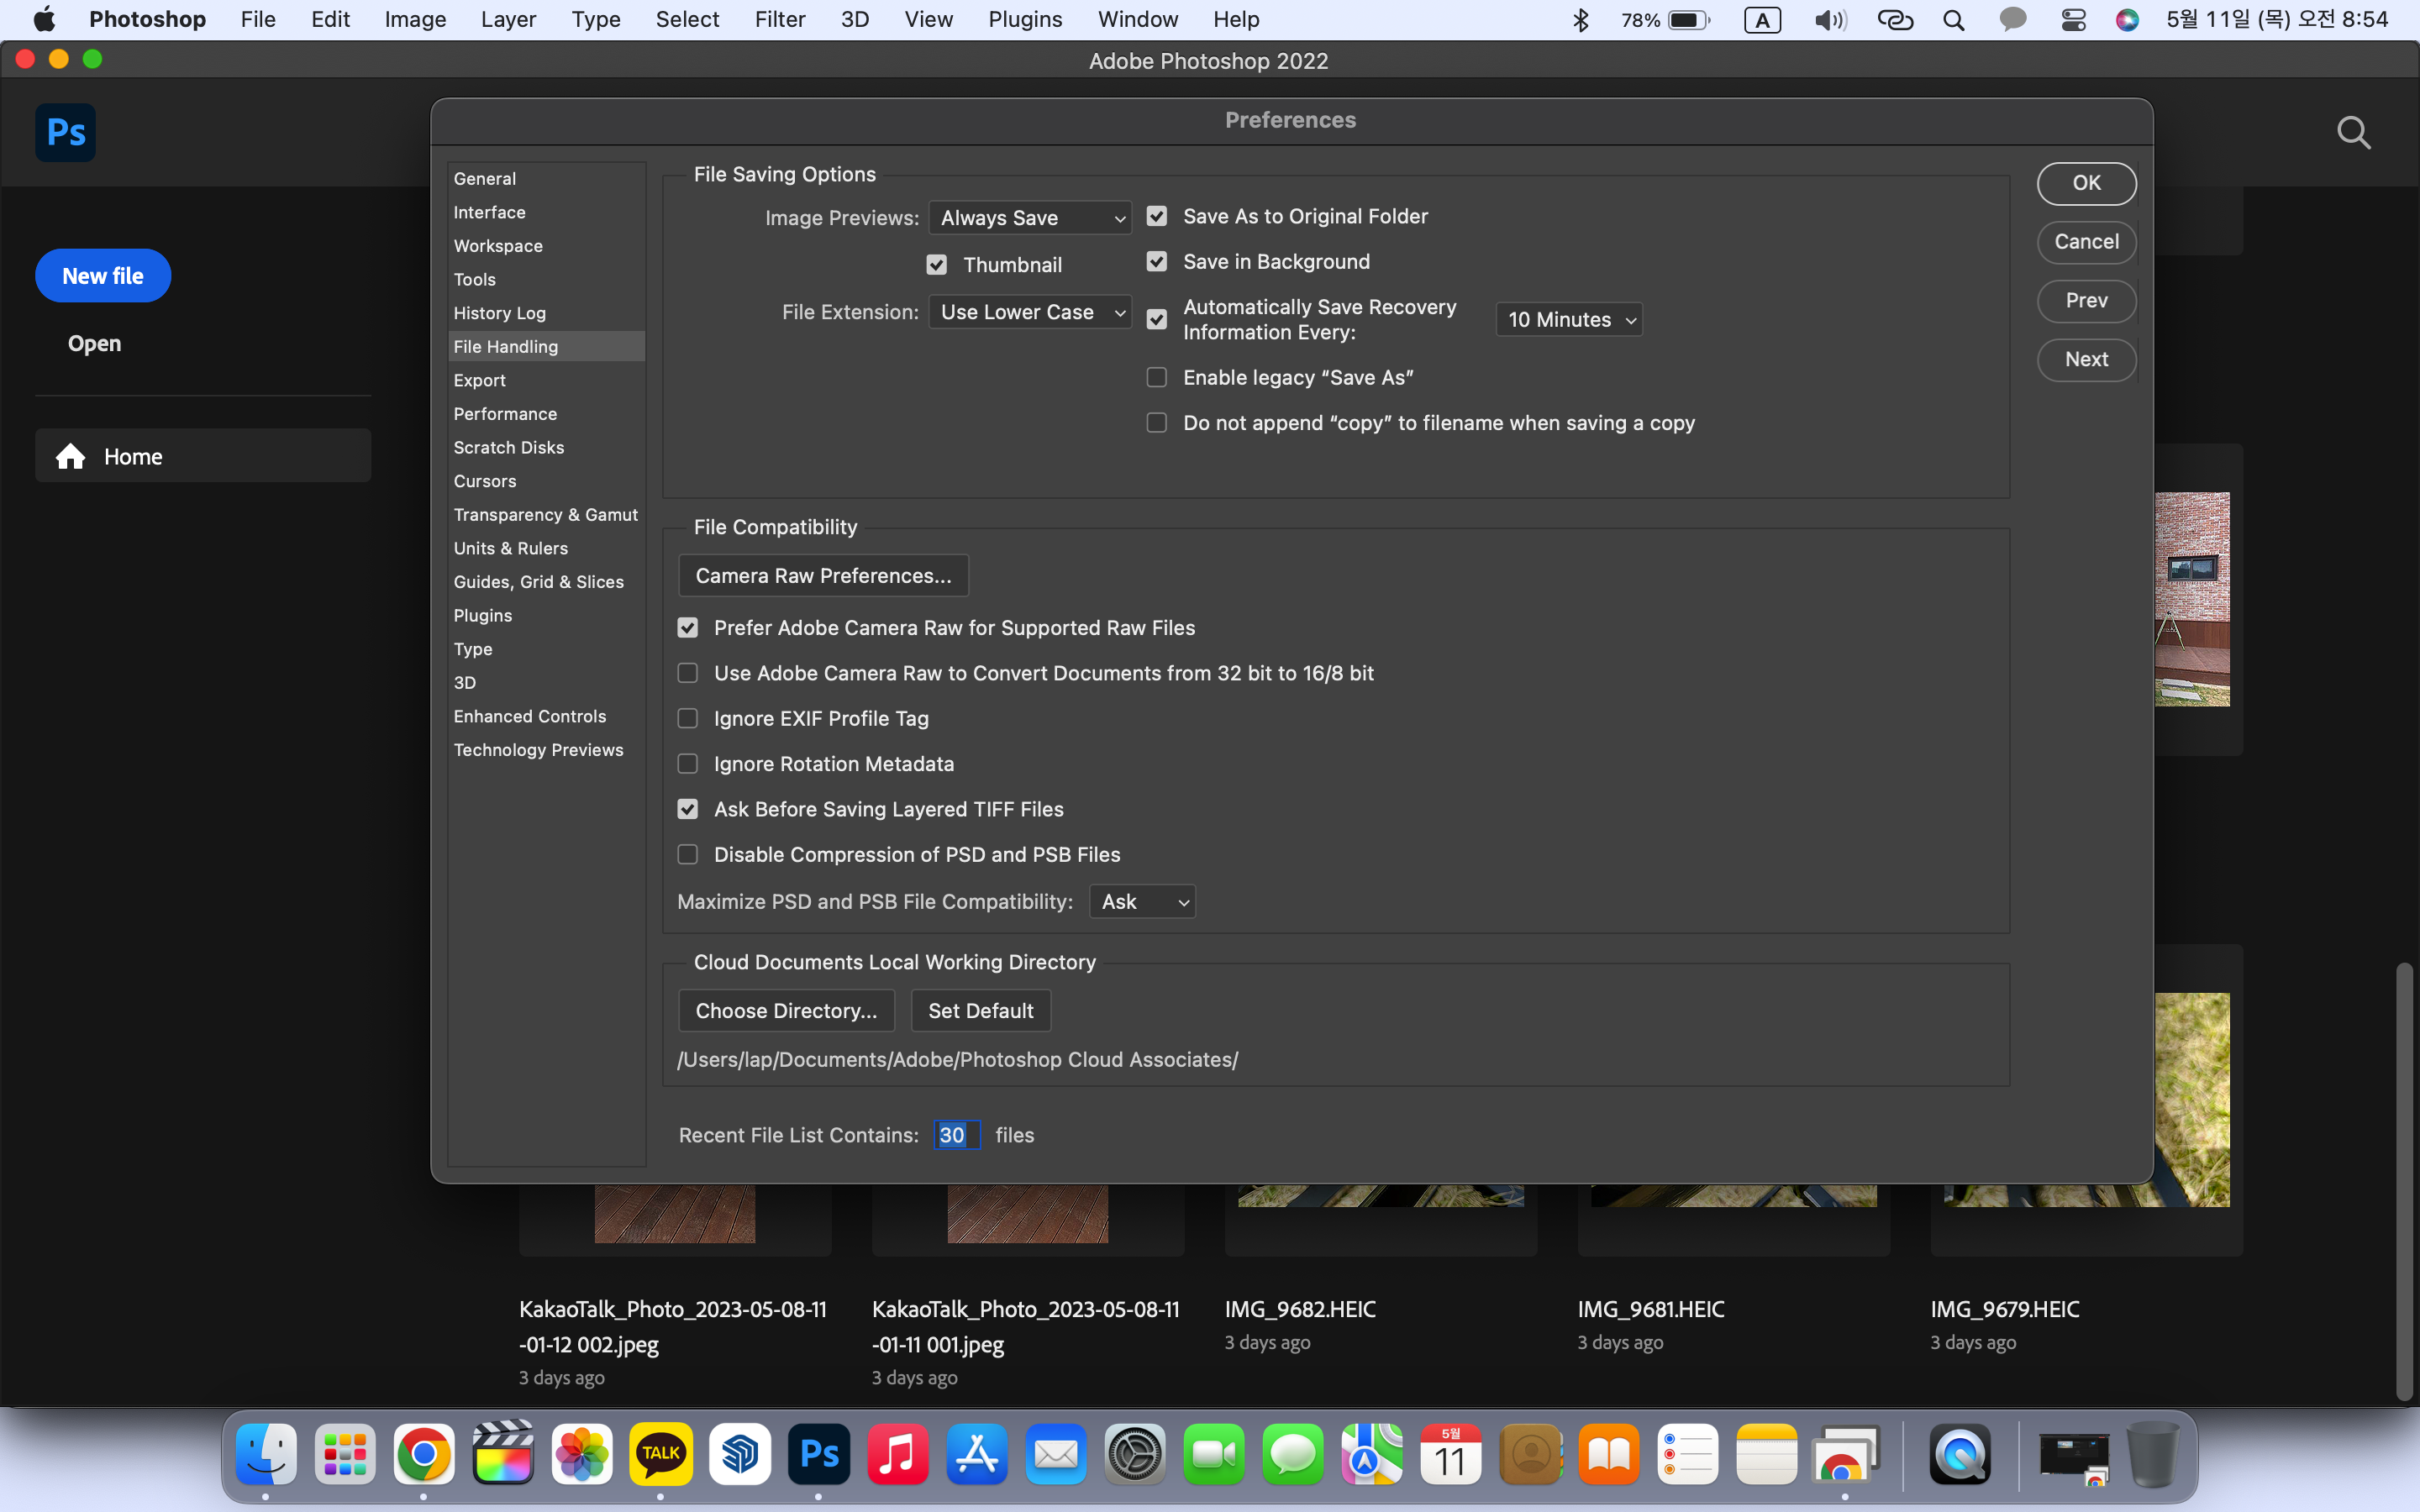Click the Photoshop Ps home logo icon
This screenshot has height=1512, width=2420.
coord(65,132)
